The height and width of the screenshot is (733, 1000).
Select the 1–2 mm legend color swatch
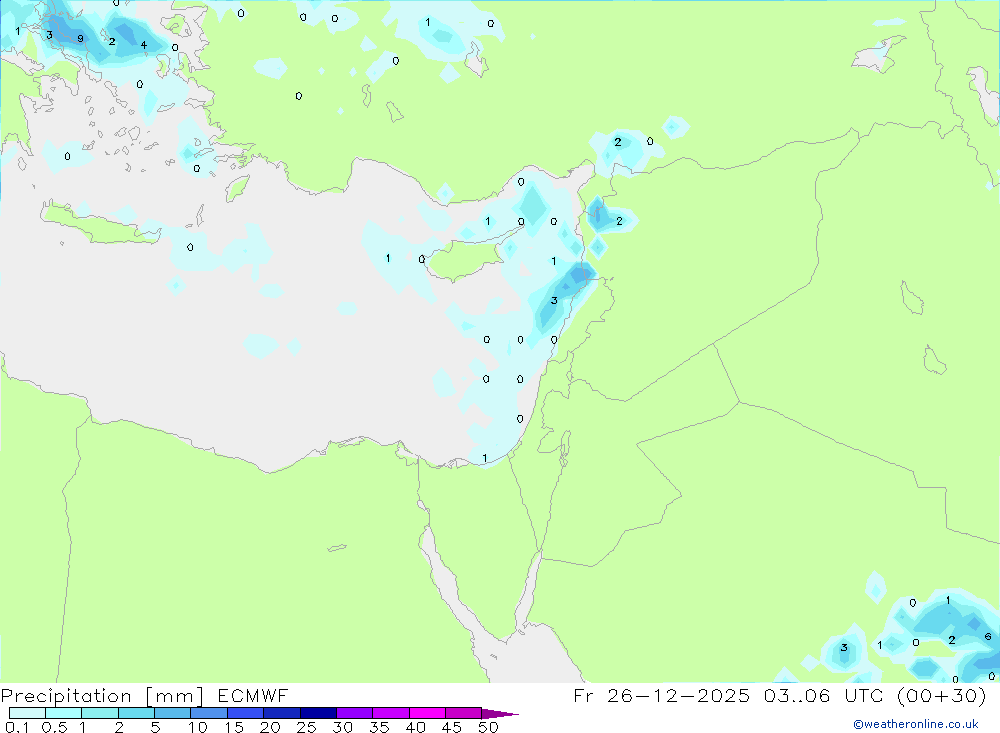99,713
